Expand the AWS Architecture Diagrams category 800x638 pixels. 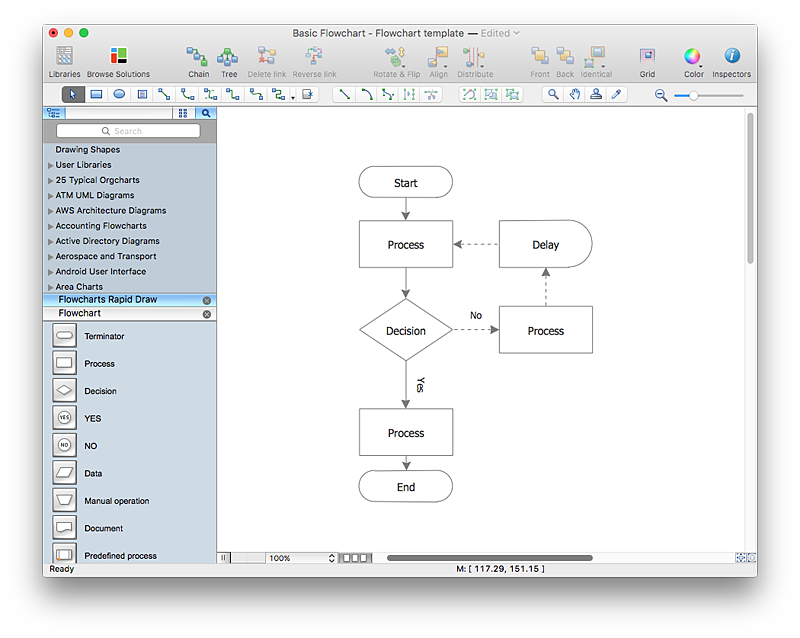[110, 211]
